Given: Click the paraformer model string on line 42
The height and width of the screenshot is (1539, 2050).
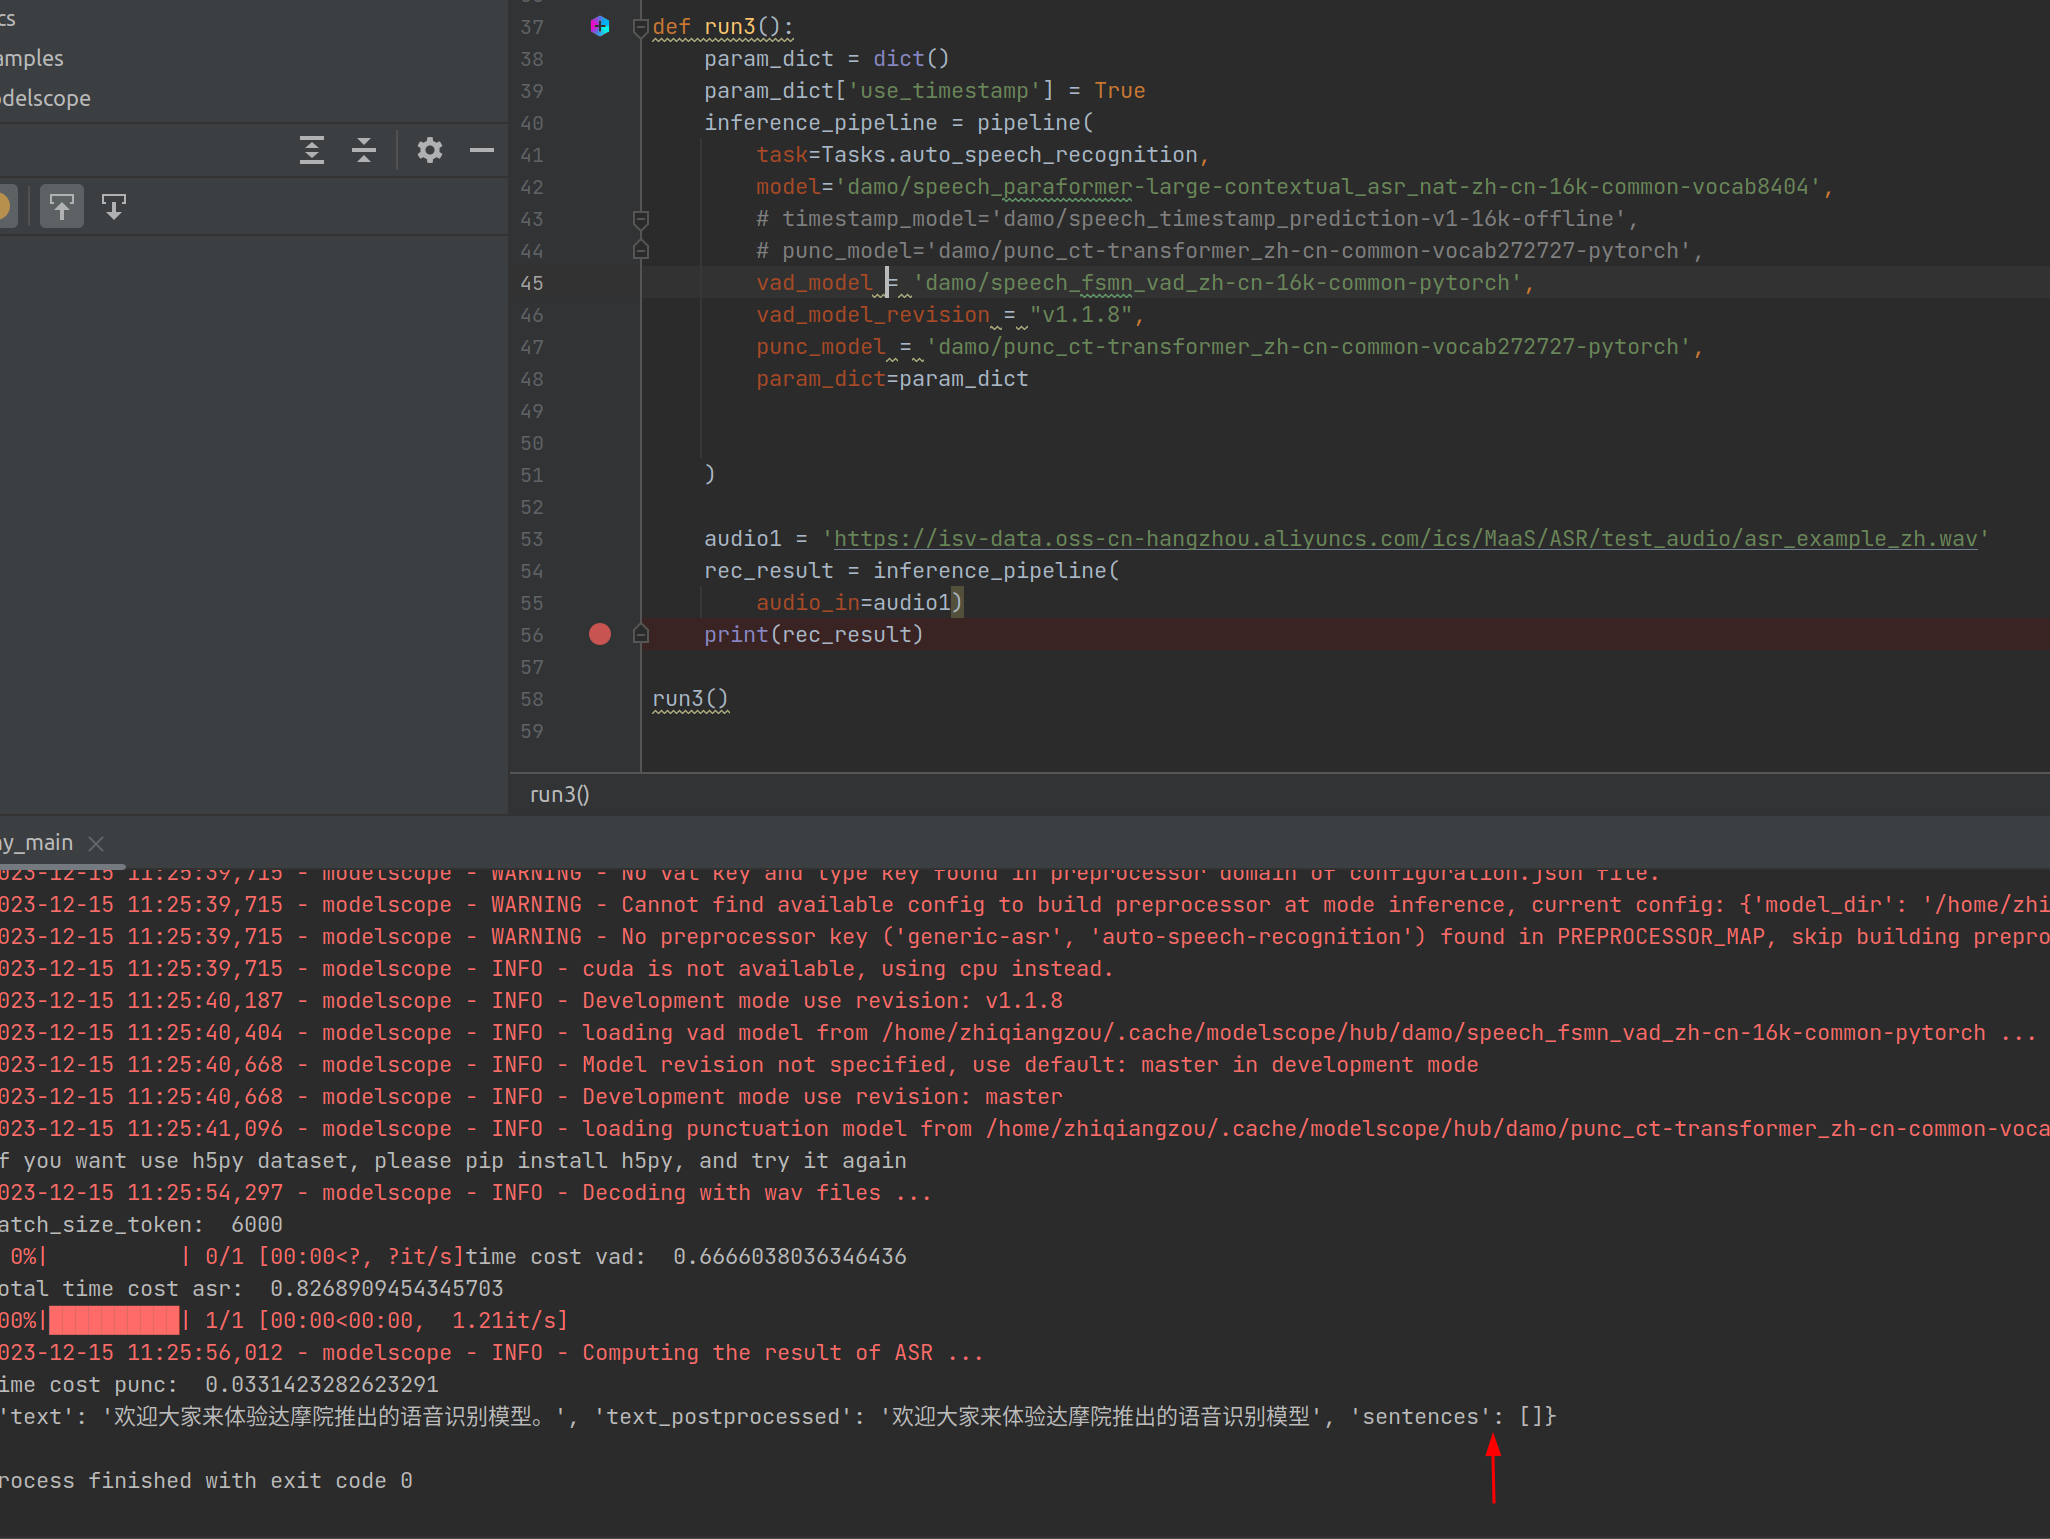Looking at the screenshot, I should pyautogui.click(x=1328, y=187).
